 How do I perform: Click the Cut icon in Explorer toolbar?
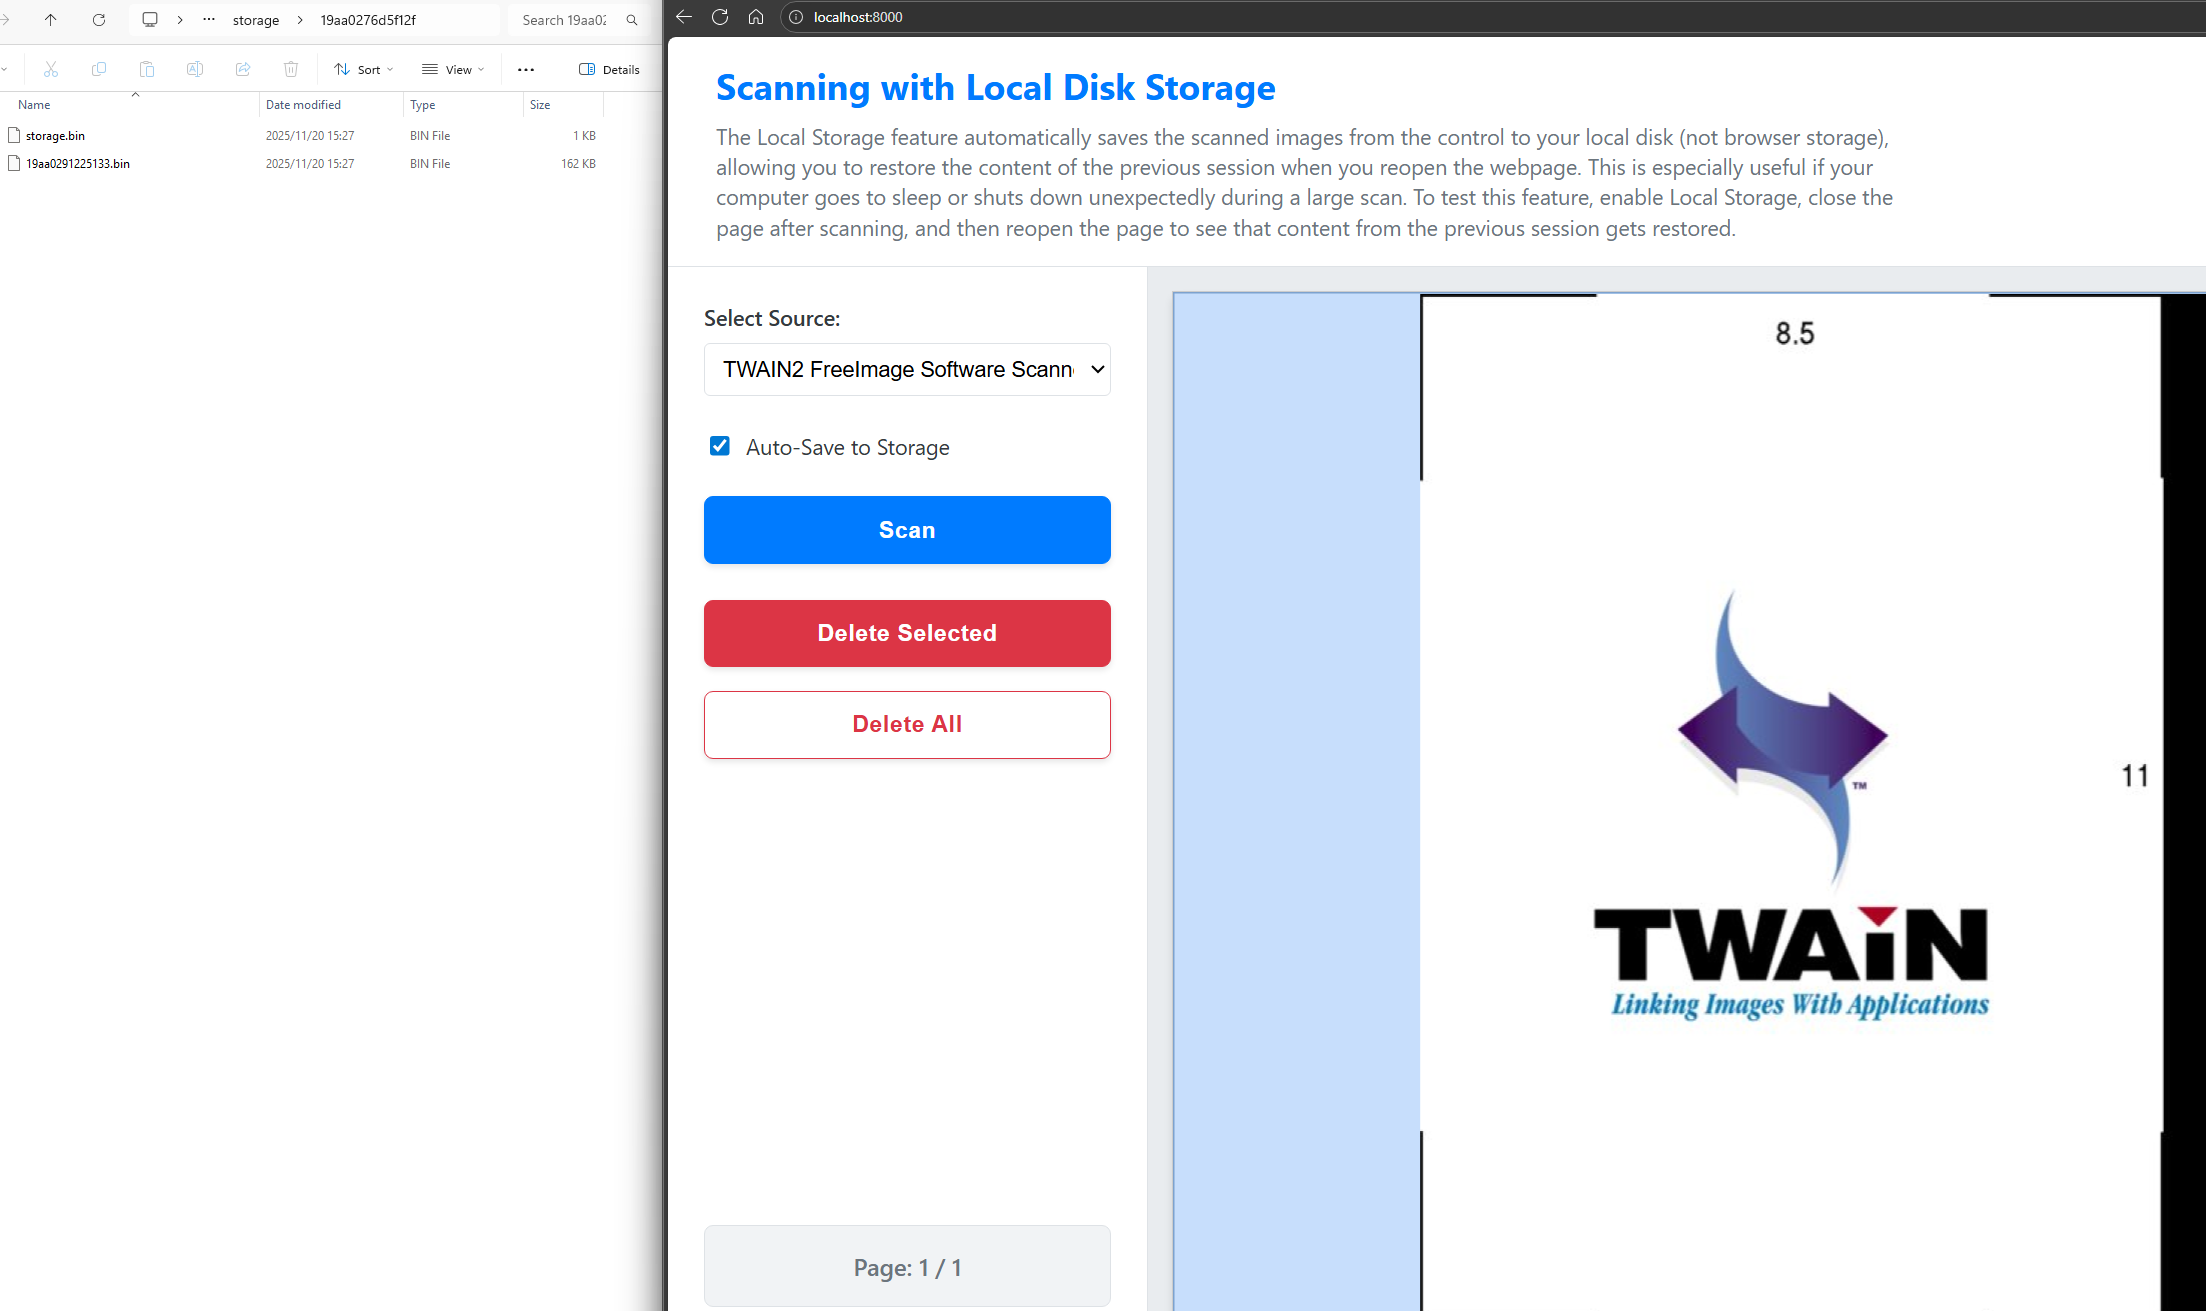(50, 68)
